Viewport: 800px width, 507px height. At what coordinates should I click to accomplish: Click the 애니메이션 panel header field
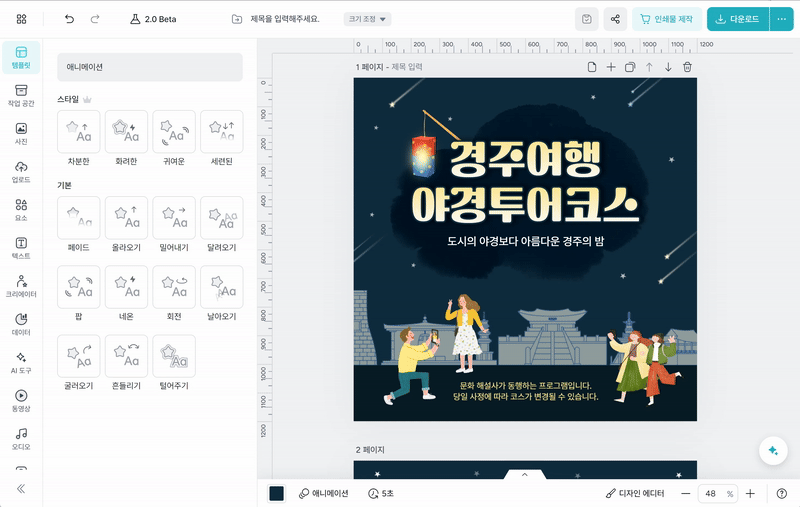pyautogui.click(x=150, y=67)
